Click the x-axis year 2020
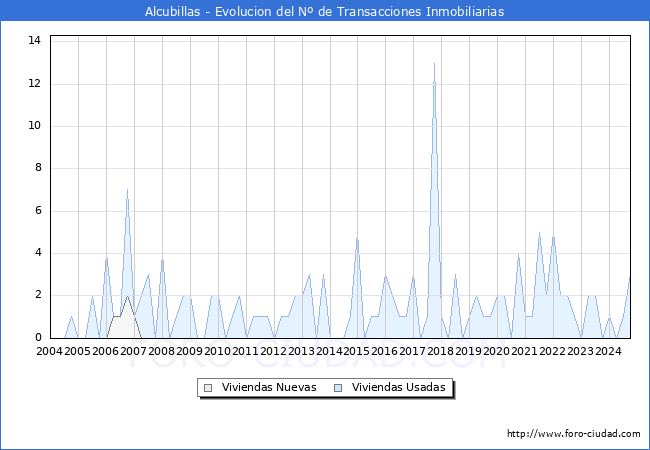Screen dimensions: 650x450 497,351
